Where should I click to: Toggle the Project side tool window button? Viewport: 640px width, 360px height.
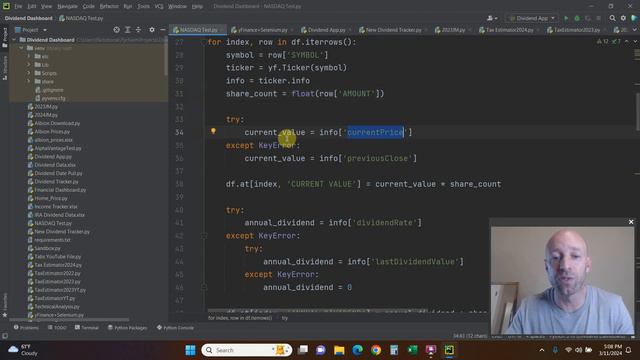pyautogui.click(x=5, y=38)
